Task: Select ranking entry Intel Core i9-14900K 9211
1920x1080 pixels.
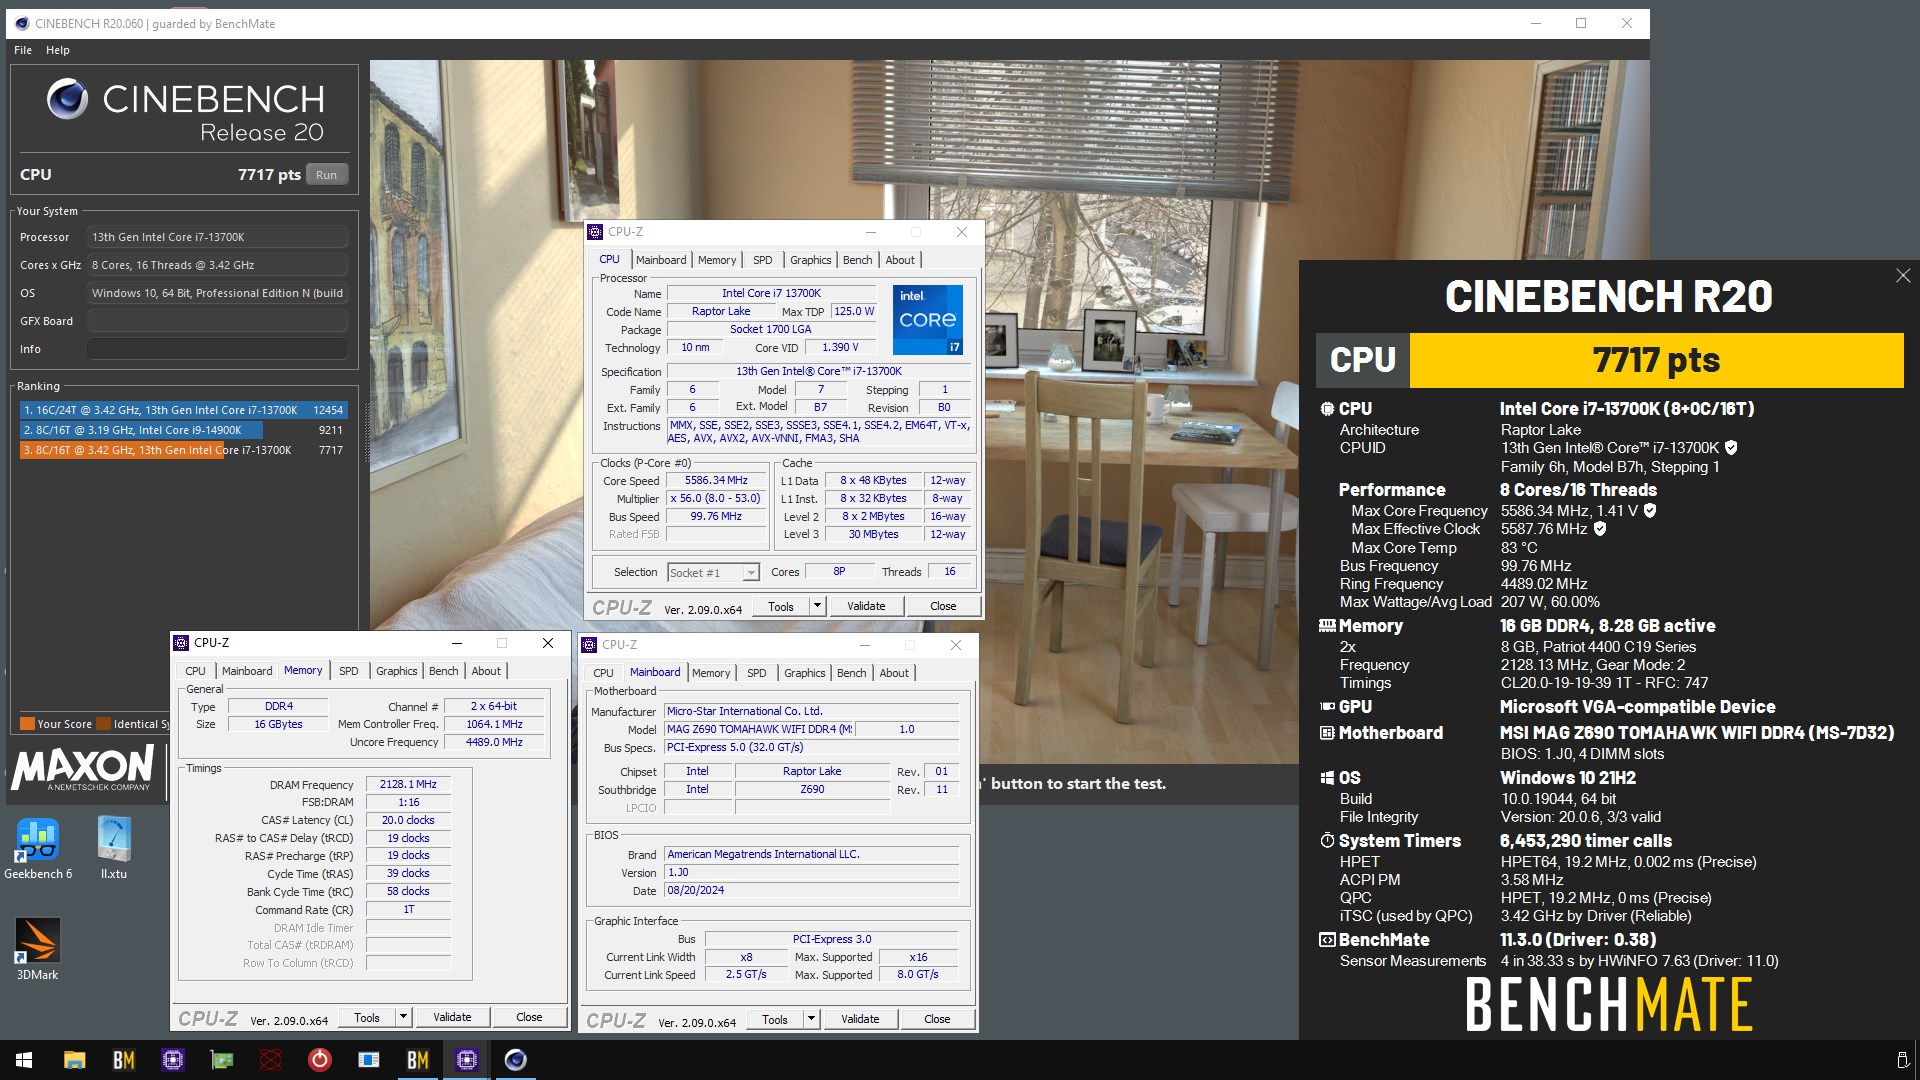Action: point(183,430)
